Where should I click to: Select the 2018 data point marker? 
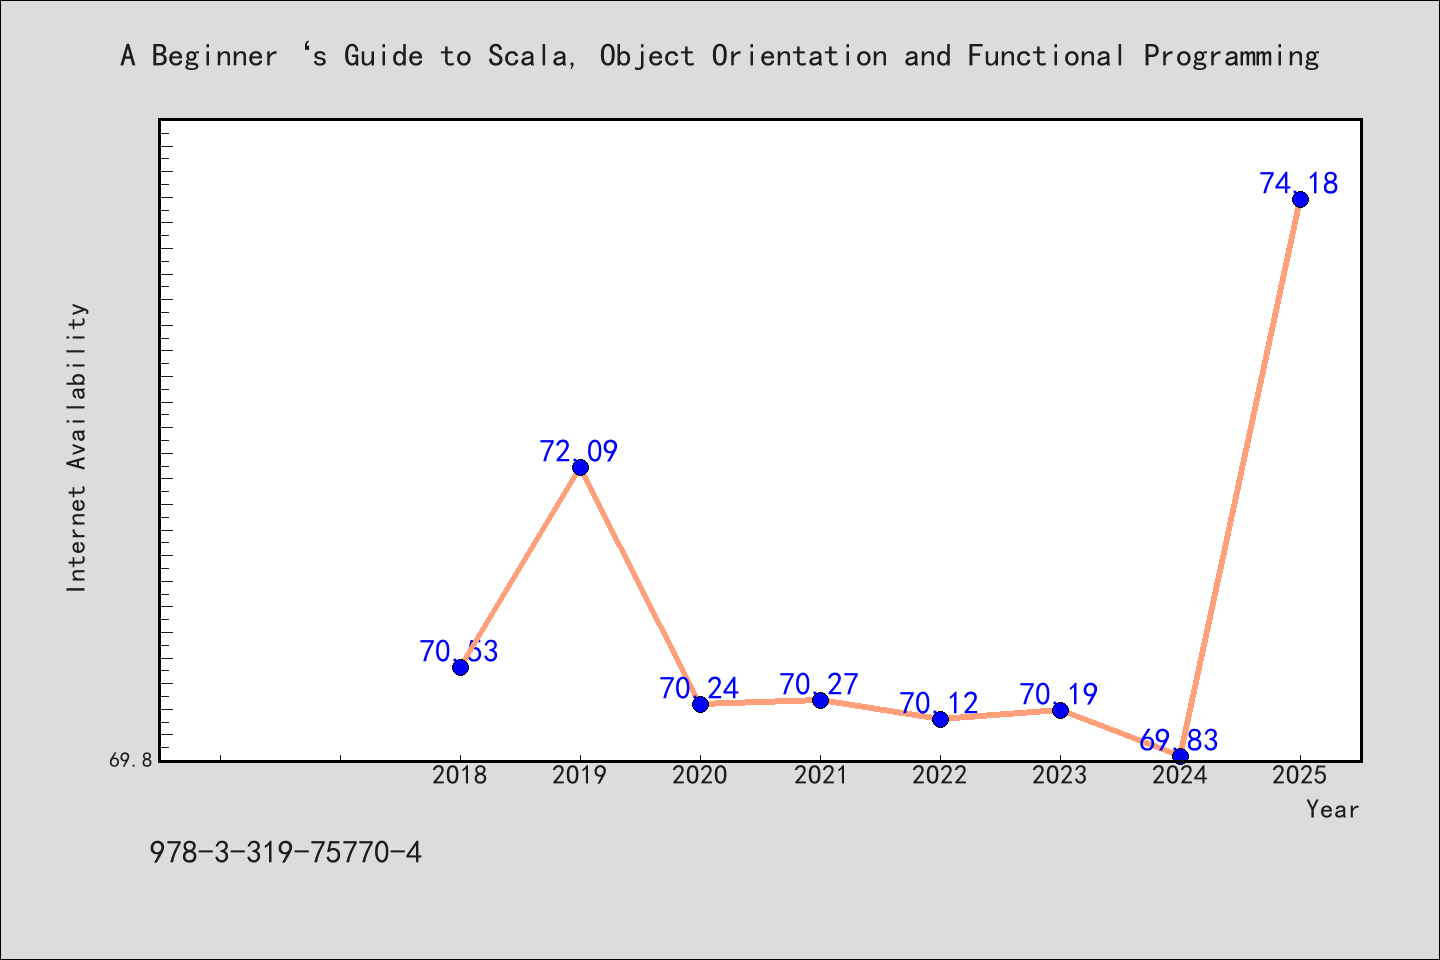click(460, 667)
